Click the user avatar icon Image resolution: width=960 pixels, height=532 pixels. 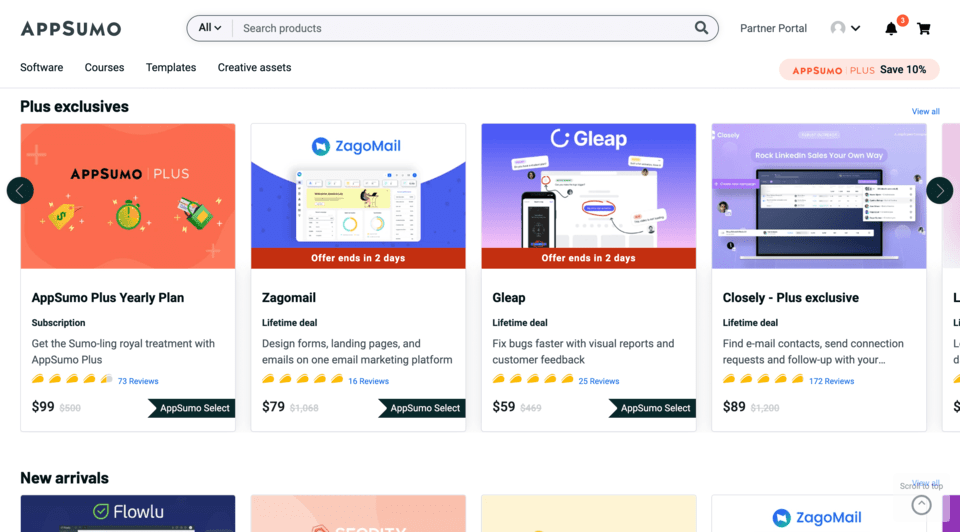pyautogui.click(x=838, y=28)
